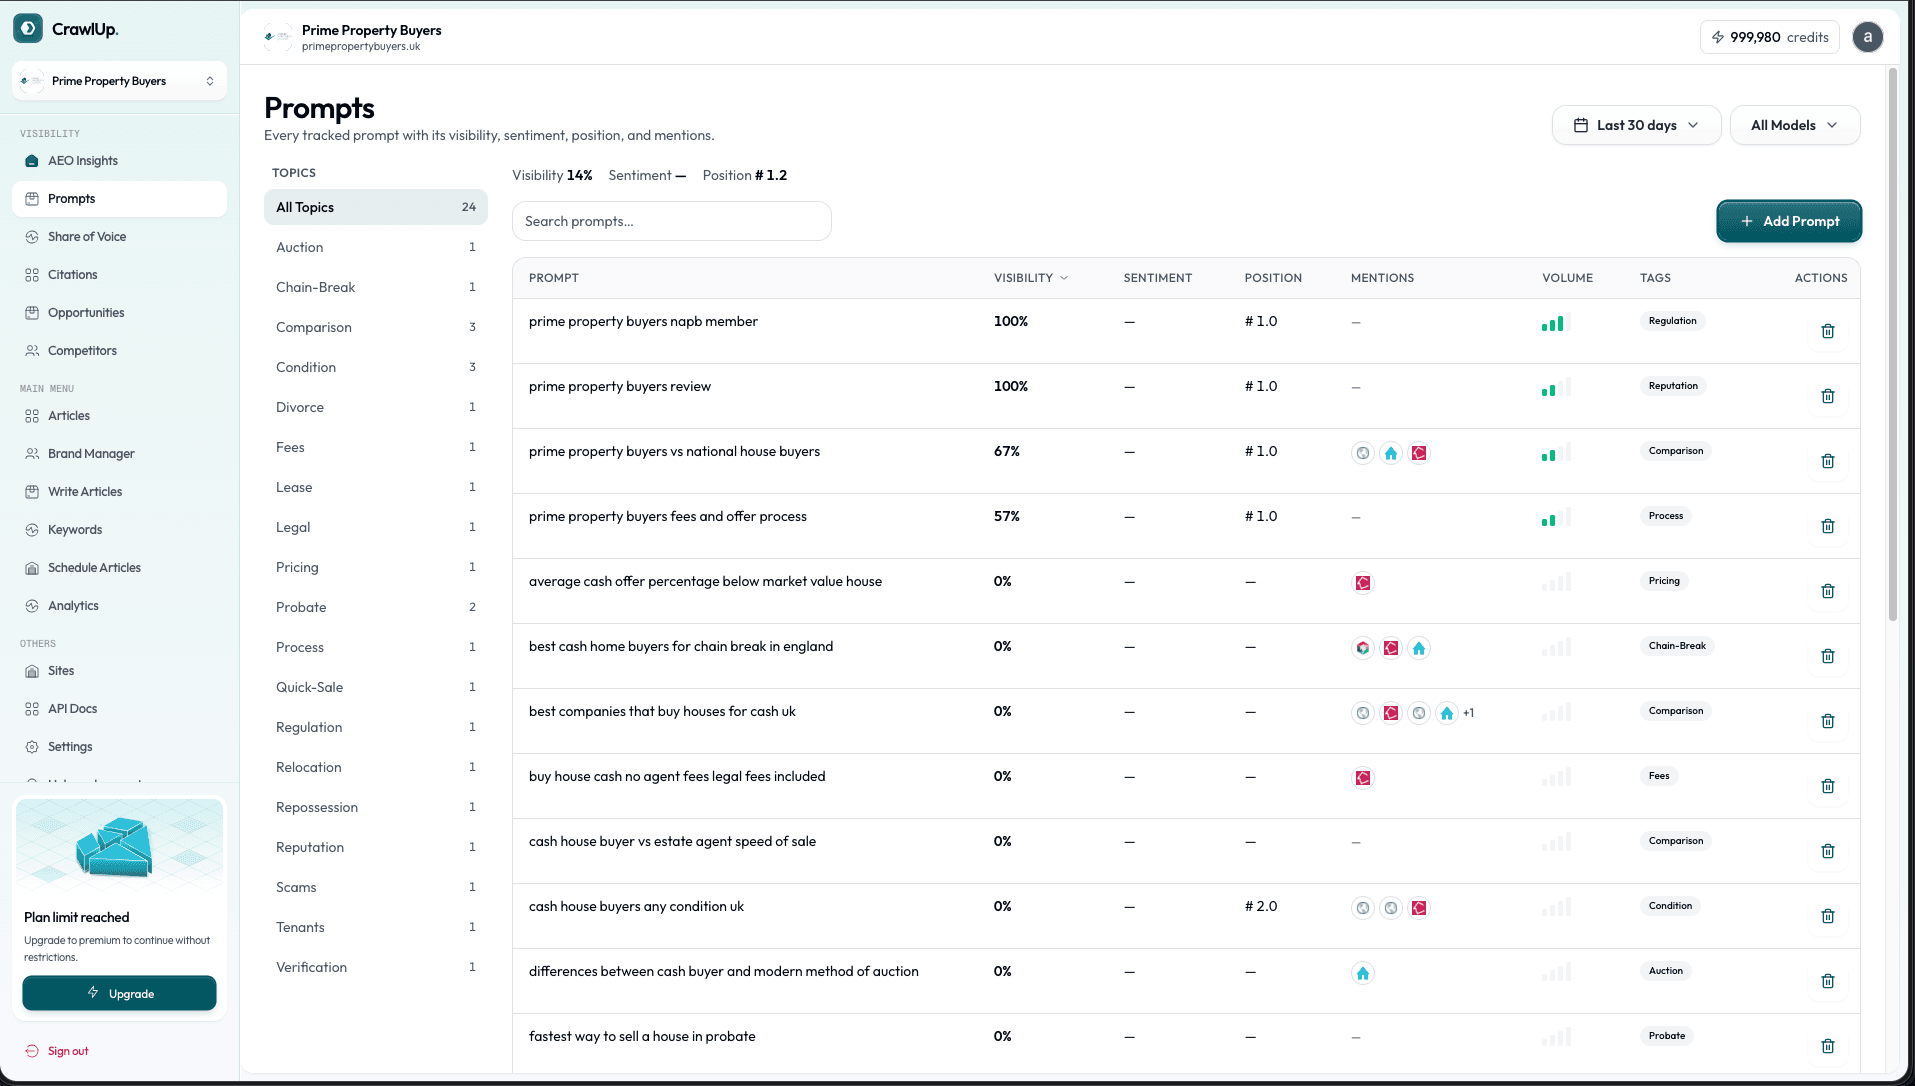Open the Share of Voice page
The height and width of the screenshot is (1086, 1915).
pos(119,237)
